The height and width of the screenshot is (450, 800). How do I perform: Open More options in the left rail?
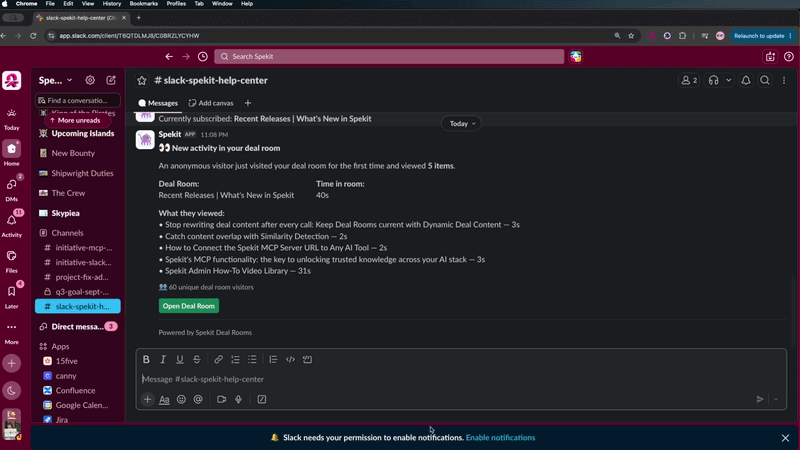[11, 332]
